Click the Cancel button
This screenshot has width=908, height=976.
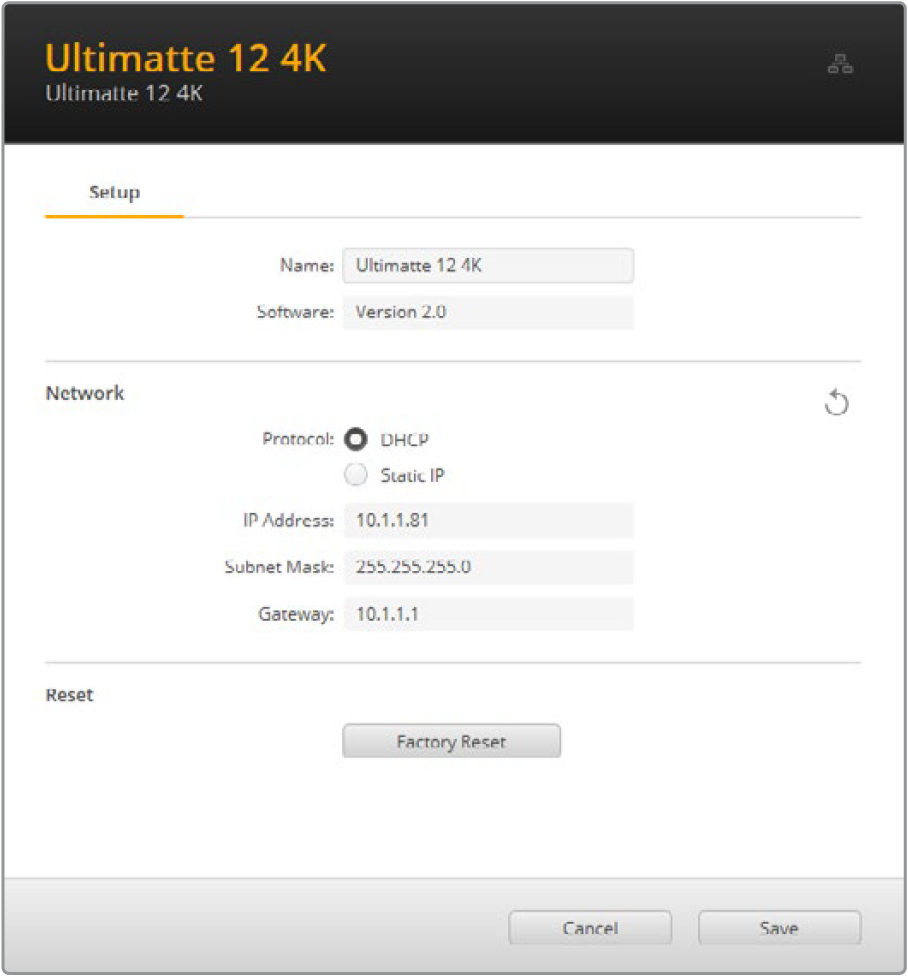click(589, 928)
